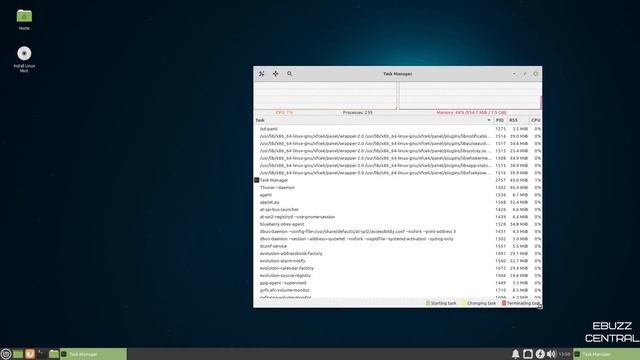Click Task Manager button at panel right
The image size is (640, 360).
click(607, 354)
